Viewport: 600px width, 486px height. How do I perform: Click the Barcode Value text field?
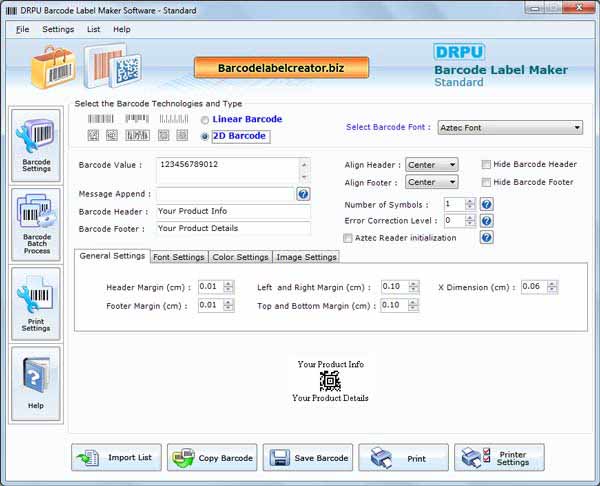click(x=228, y=171)
